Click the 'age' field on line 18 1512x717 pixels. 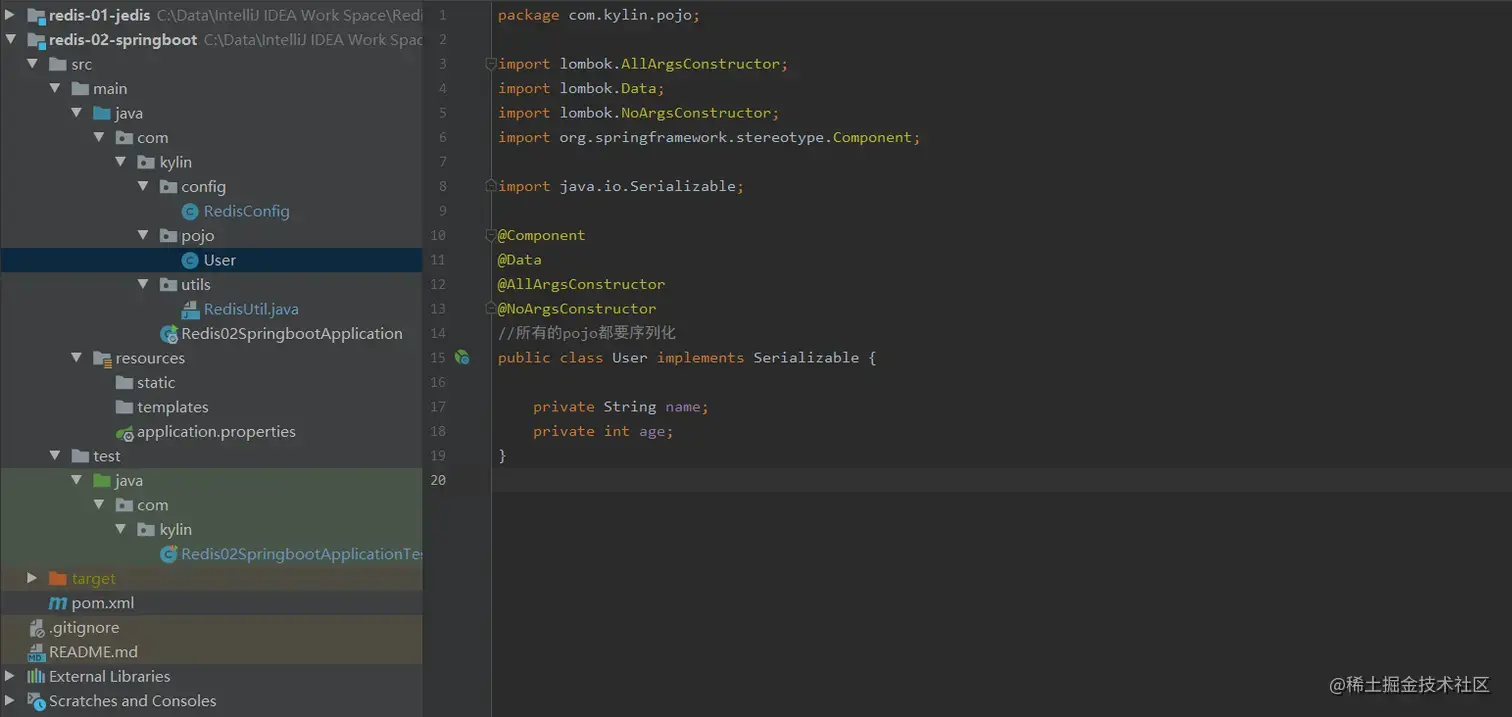pyautogui.click(x=653, y=431)
